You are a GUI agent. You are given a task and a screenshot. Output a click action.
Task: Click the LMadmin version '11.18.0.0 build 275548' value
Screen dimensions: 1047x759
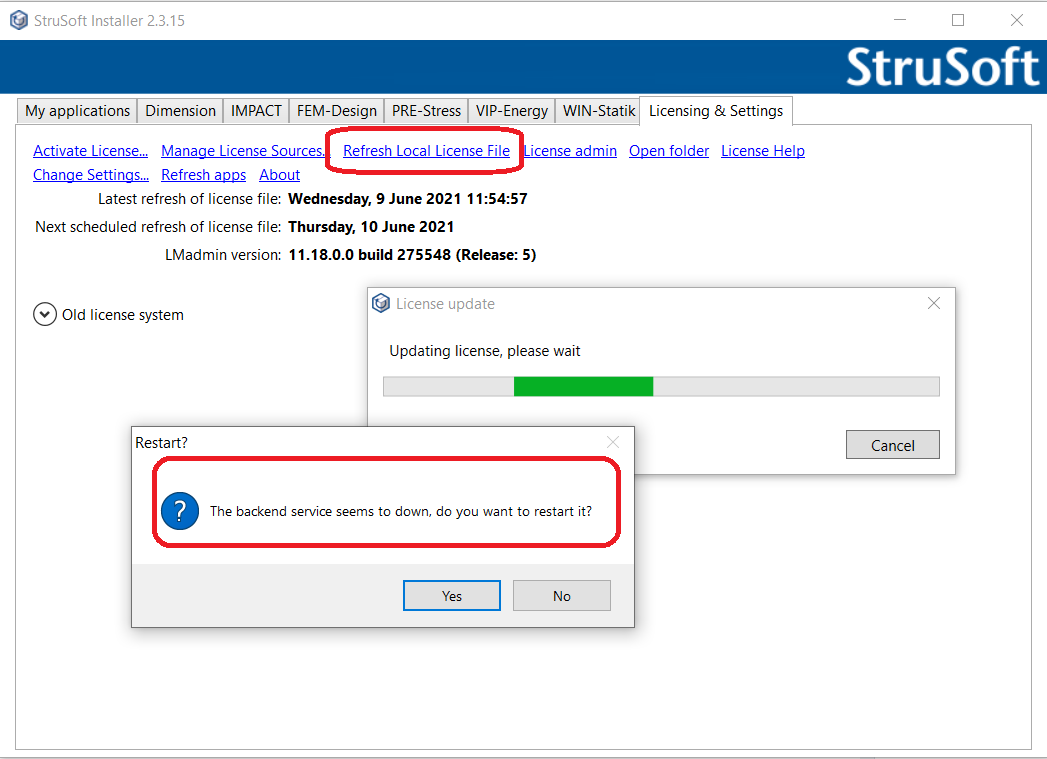[412, 255]
